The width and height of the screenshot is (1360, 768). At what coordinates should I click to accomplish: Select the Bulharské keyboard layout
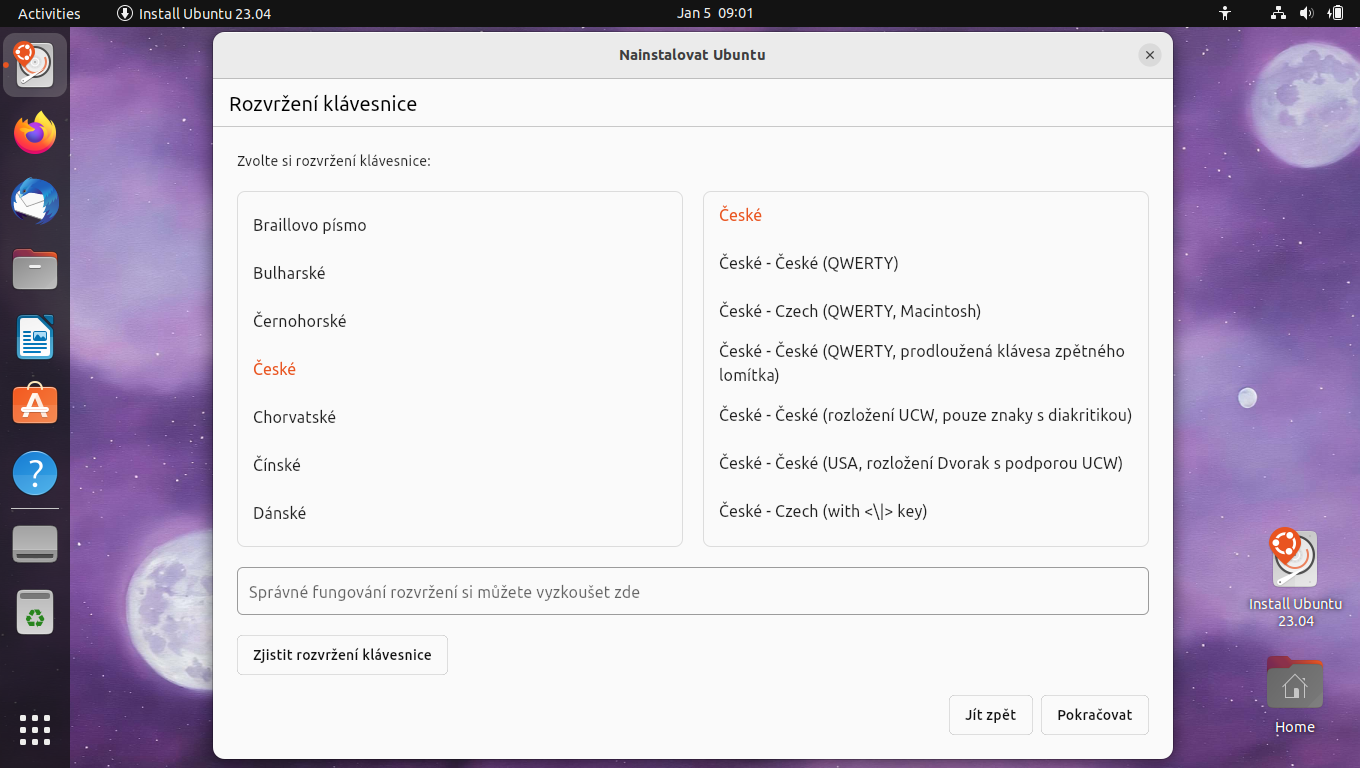(x=288, y=272)
